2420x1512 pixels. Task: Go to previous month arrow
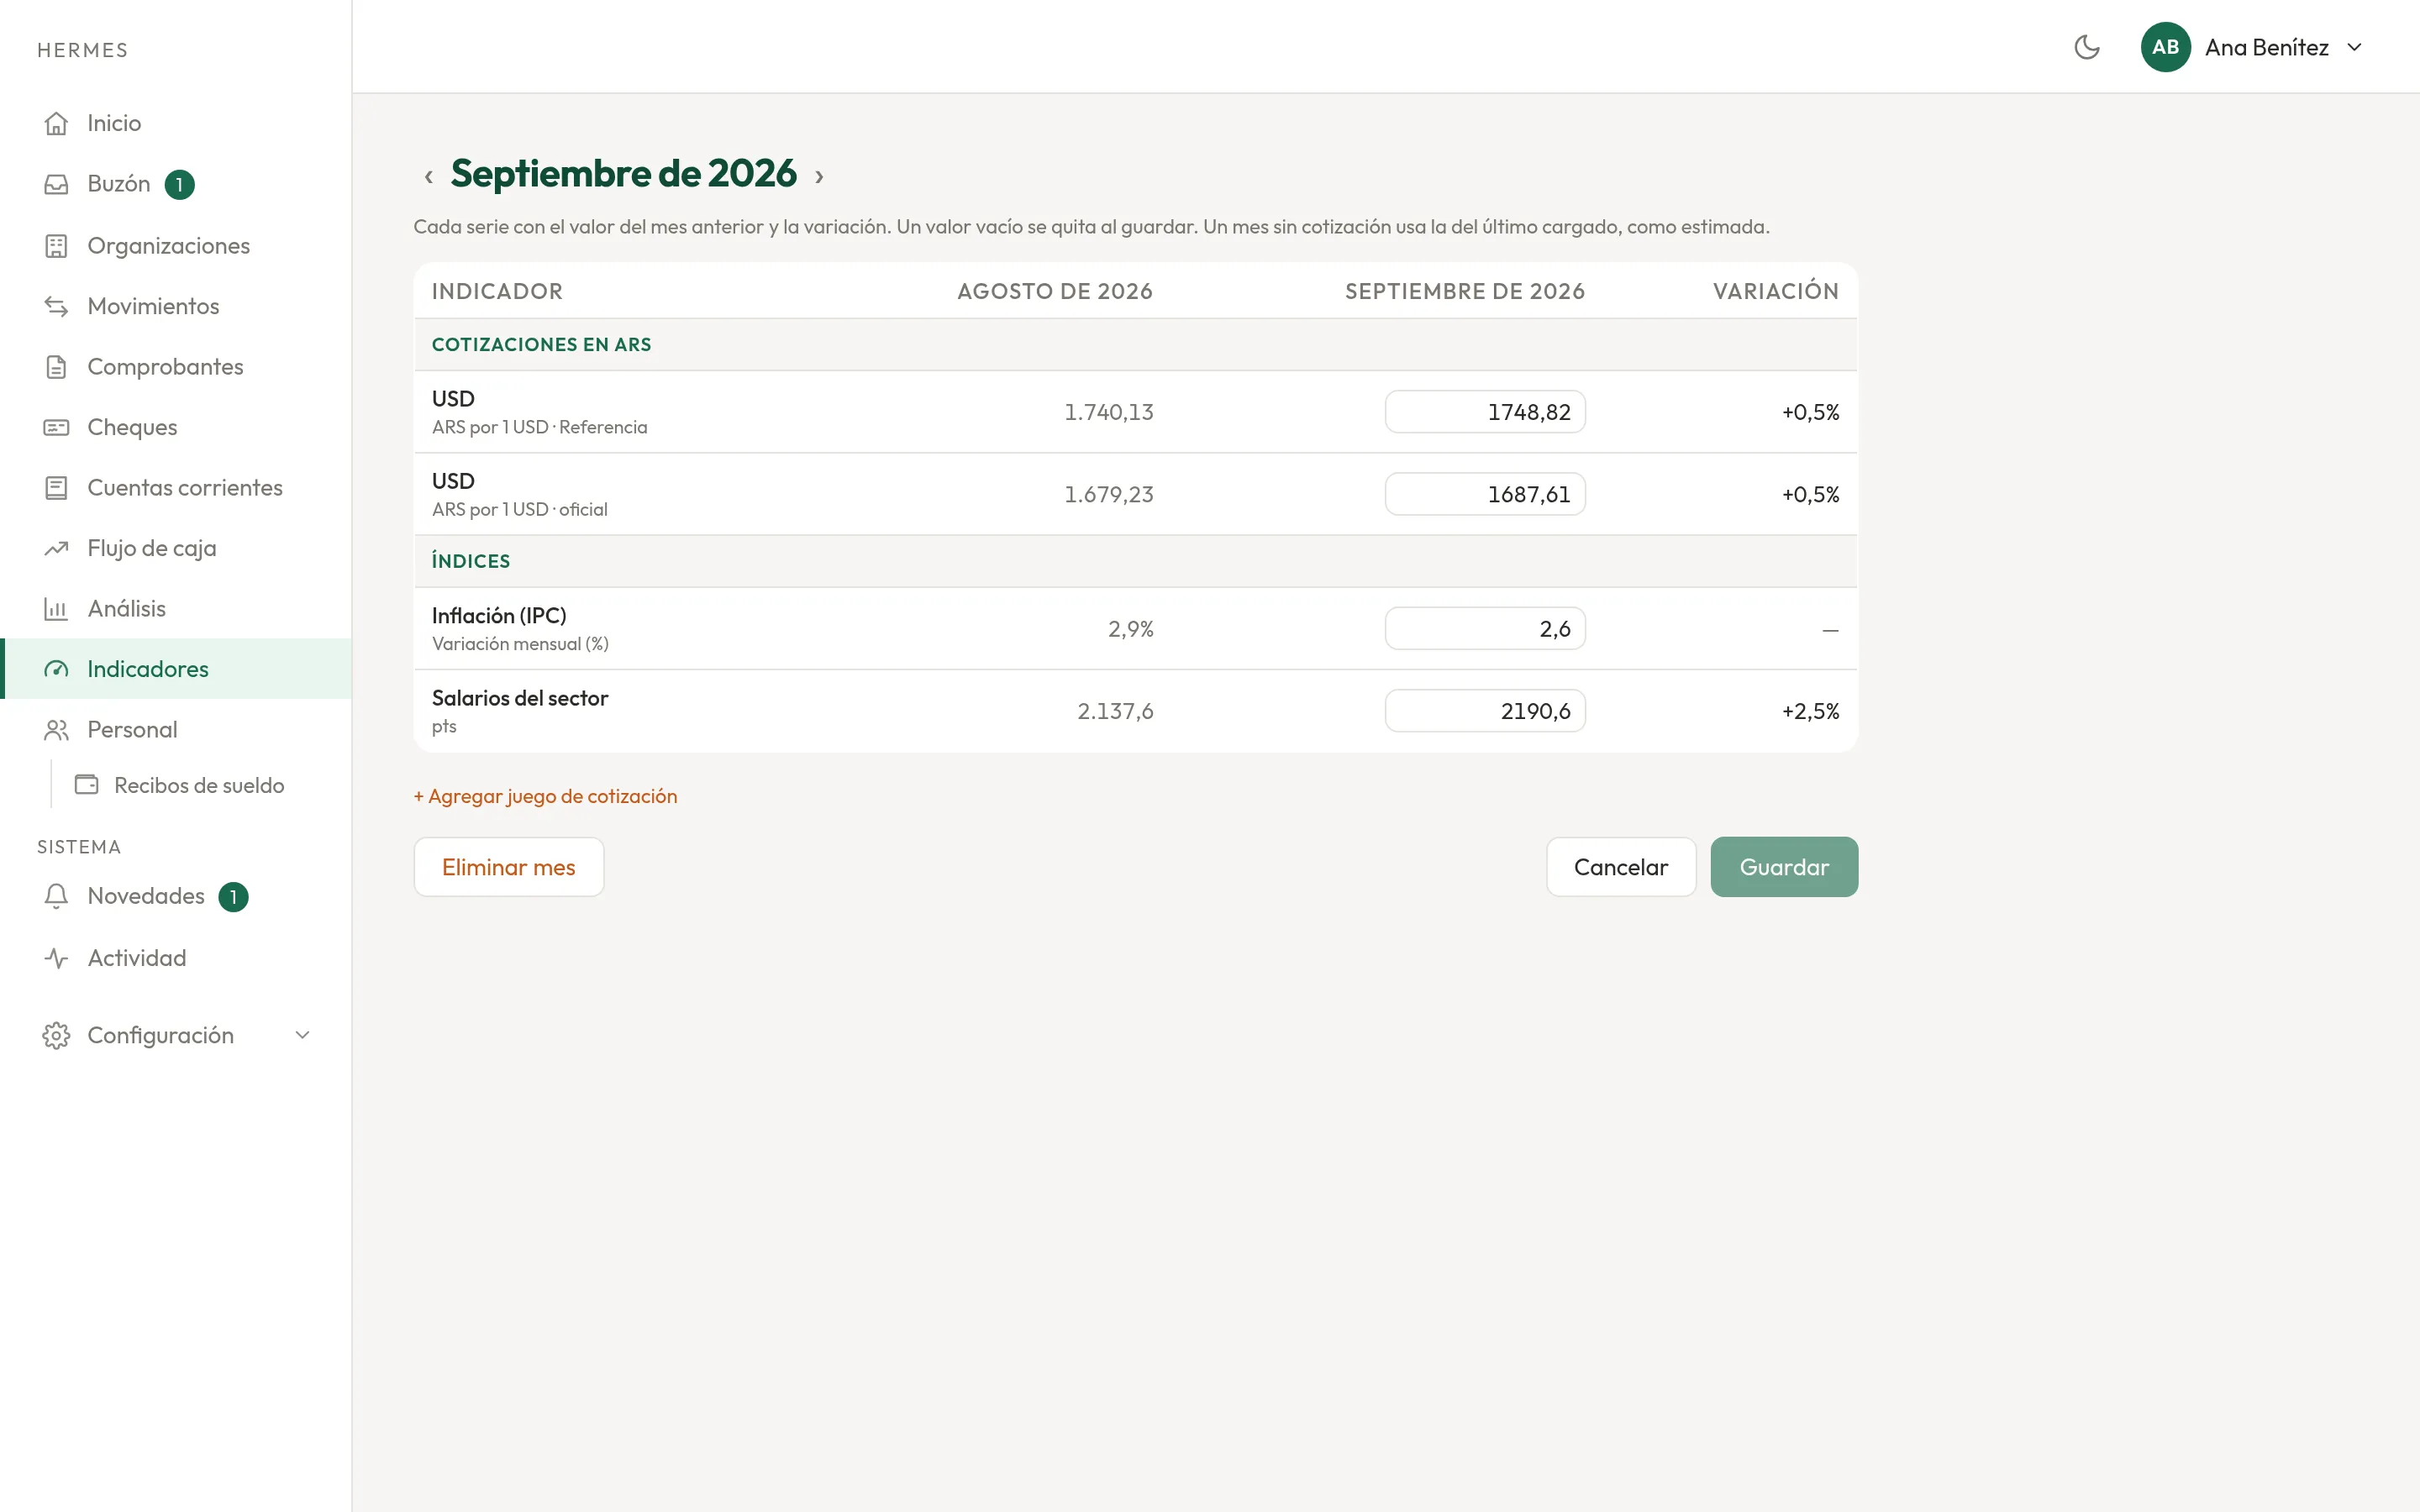tap(428, 176)
